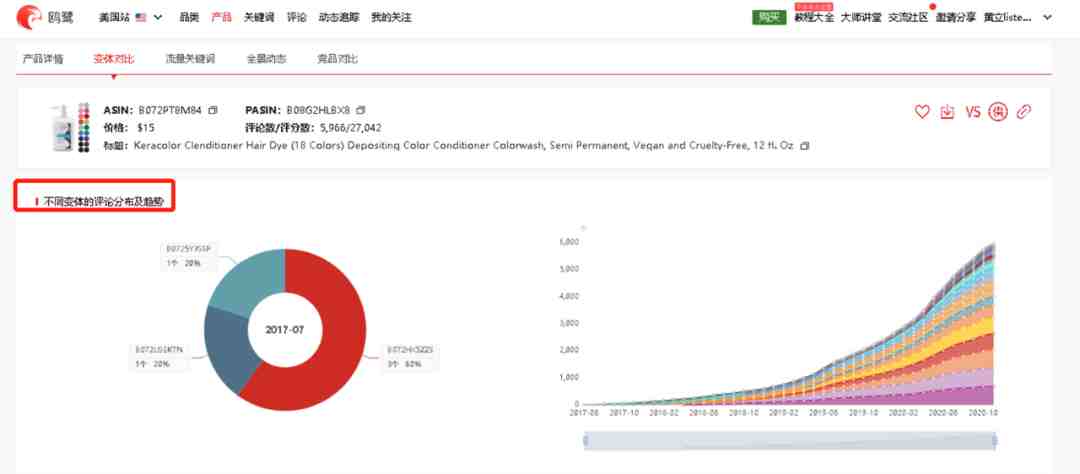Viewport: 1080px width, 474px height.
Task: Open 关键词 in the top menu
Action: tap(258, 17)
